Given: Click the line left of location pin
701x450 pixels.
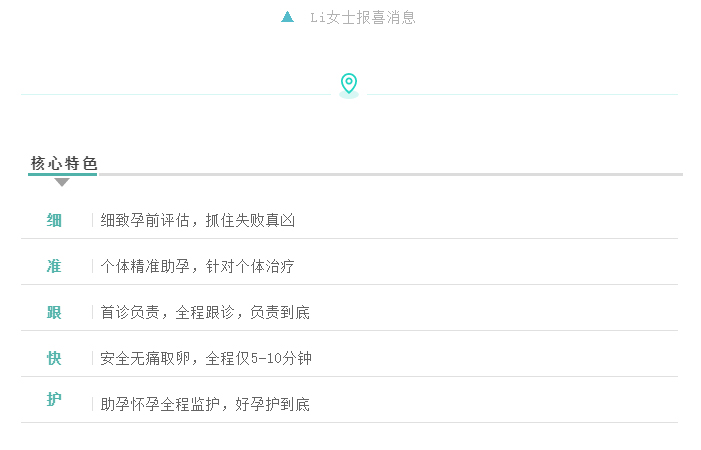Looking at the screenshot, I should (x=175, y=94).
